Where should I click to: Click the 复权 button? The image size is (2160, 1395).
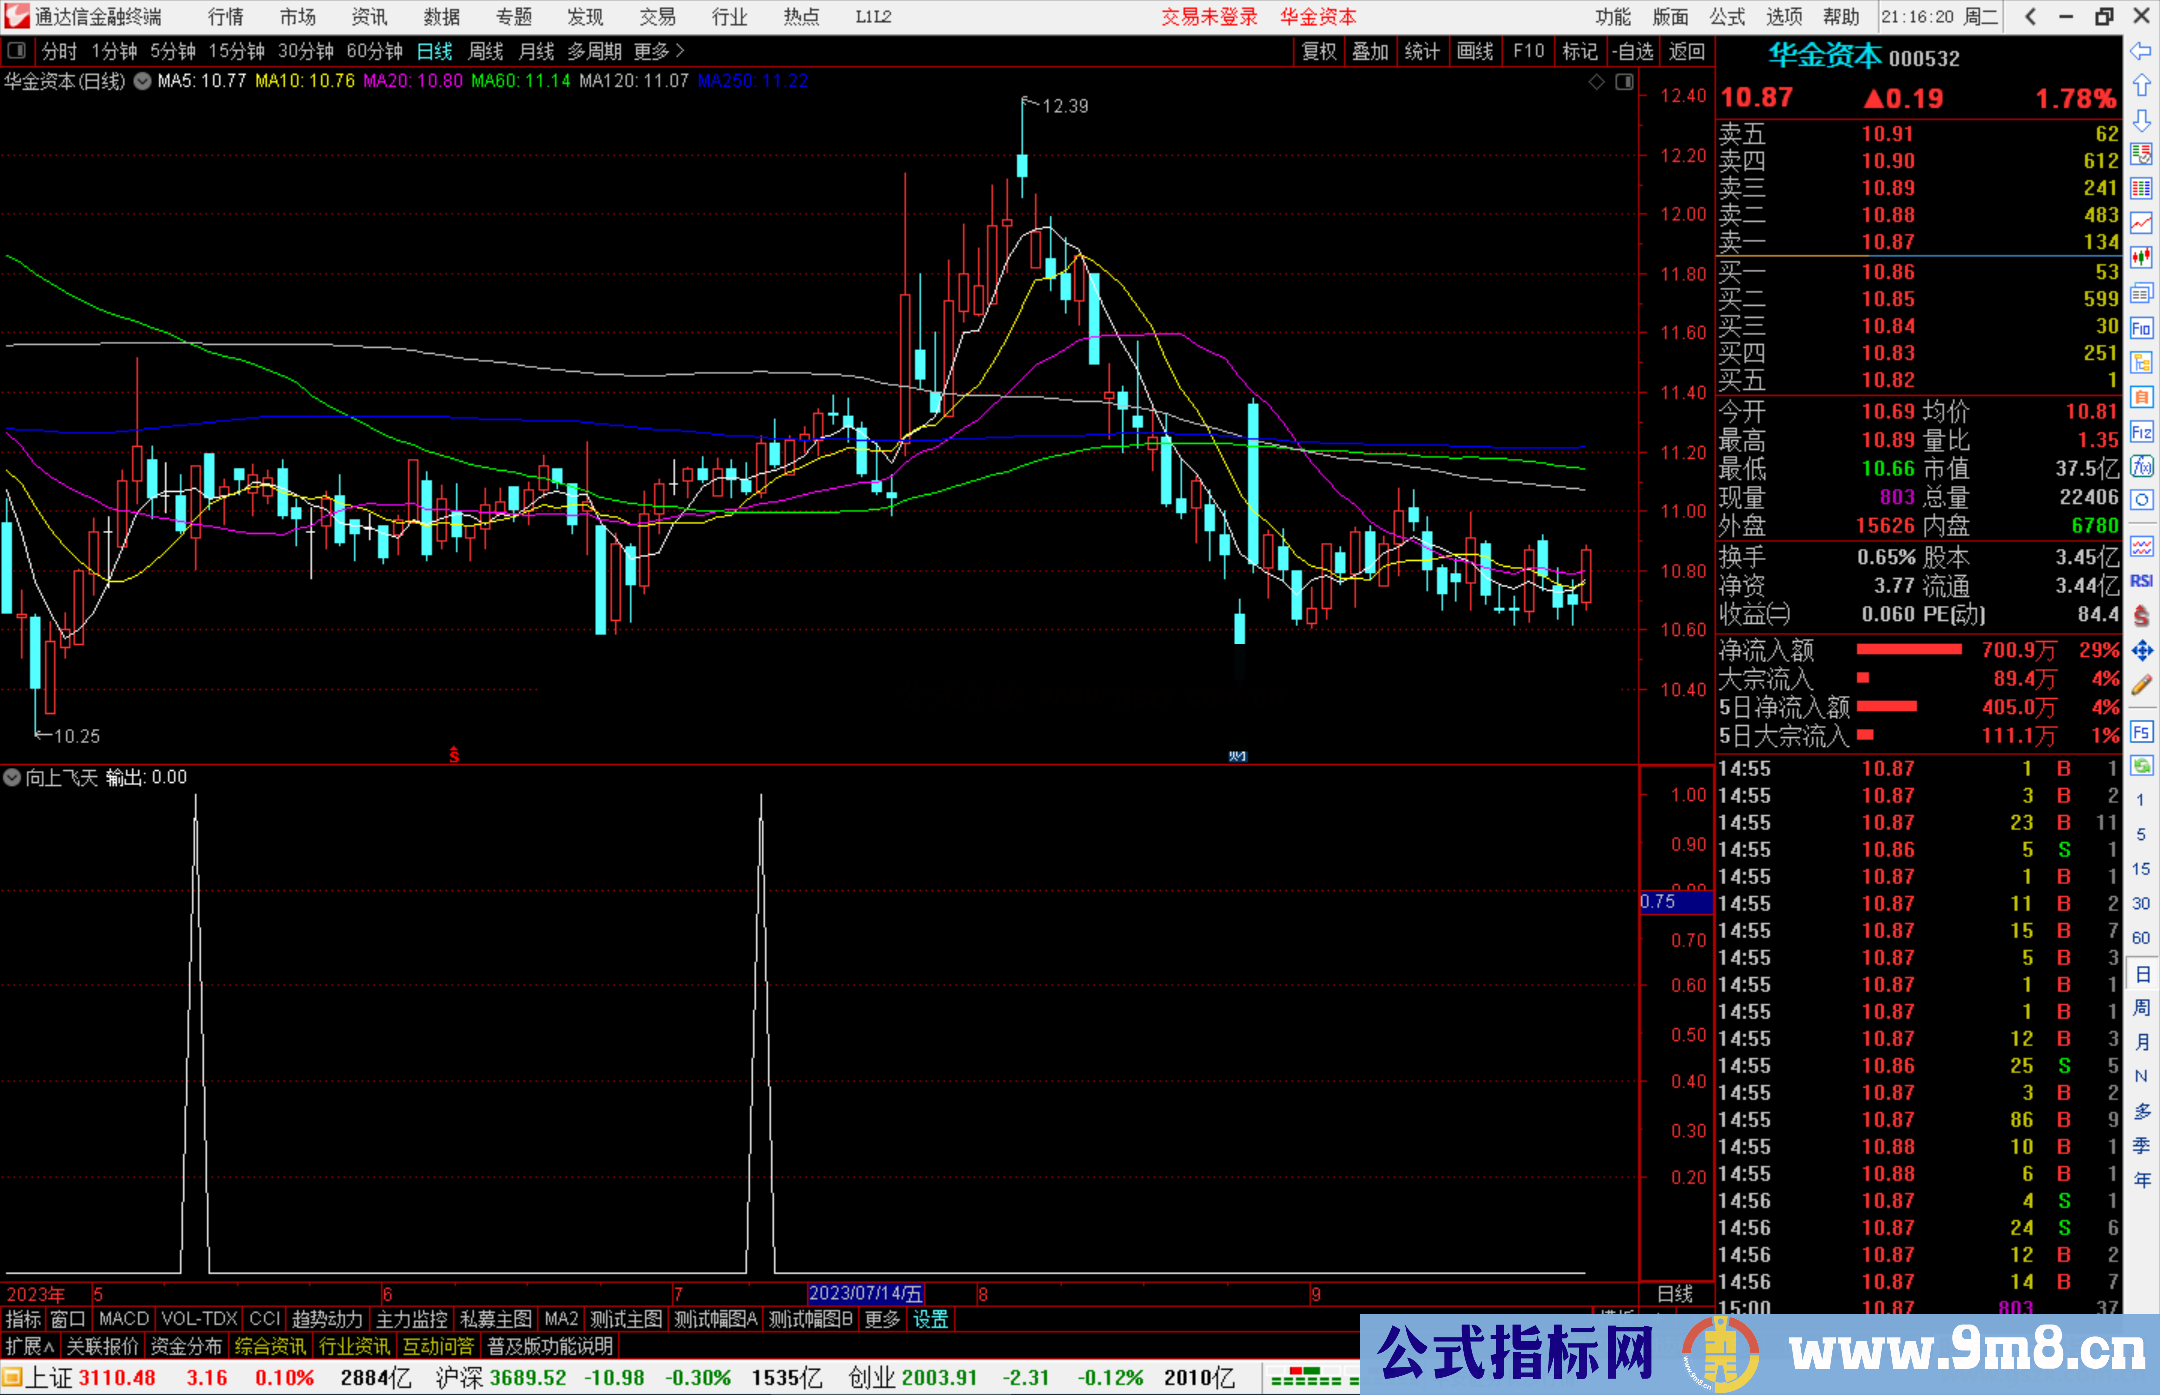1318,51
